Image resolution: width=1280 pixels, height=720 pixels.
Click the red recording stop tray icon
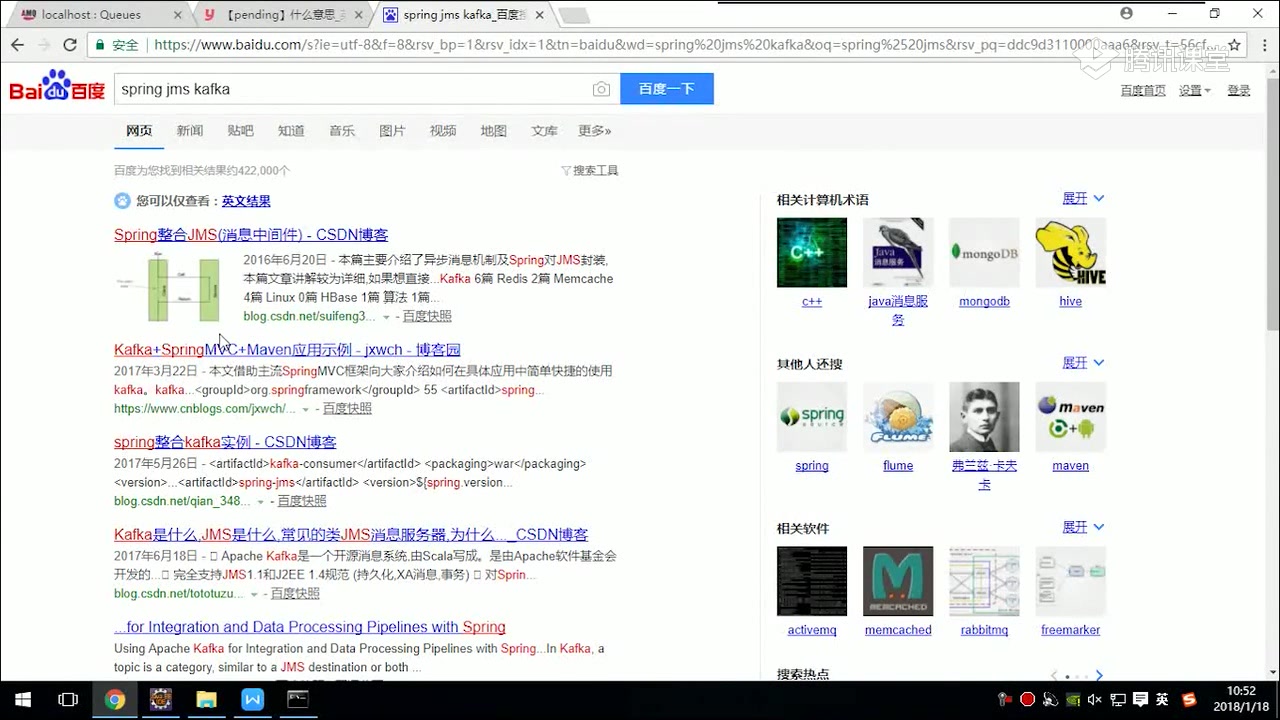coord(1028,700)
